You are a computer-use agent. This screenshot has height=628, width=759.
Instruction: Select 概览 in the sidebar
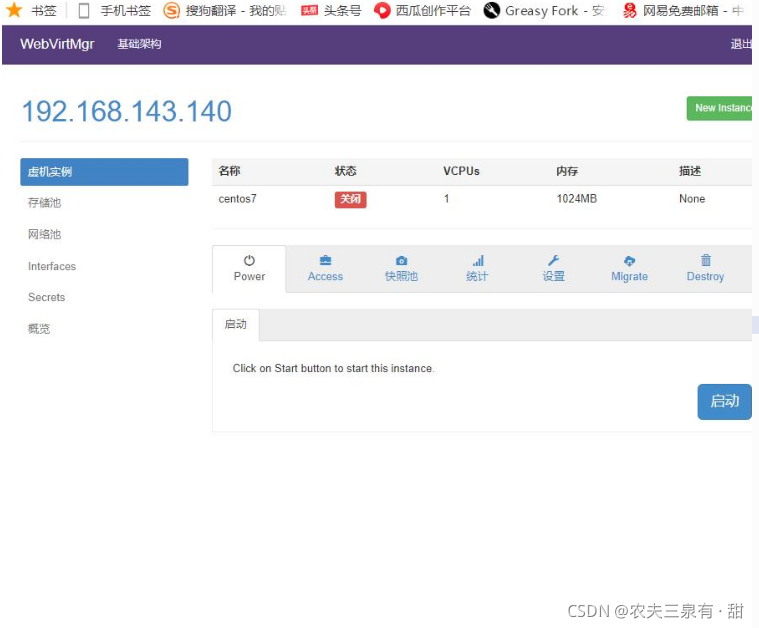39,329
